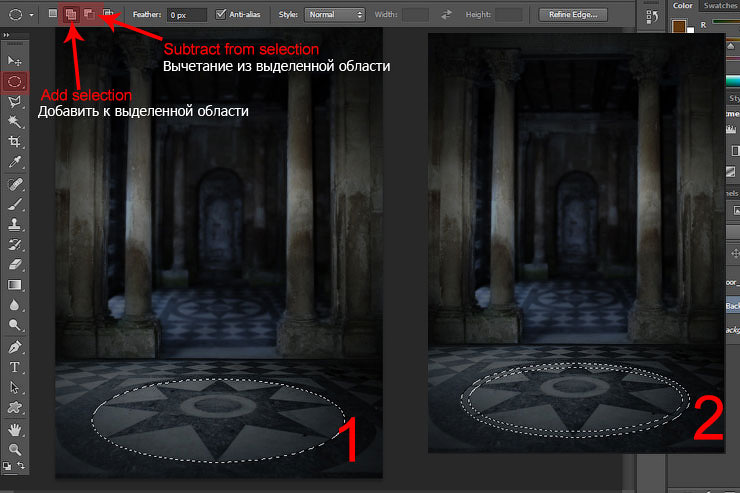Select the Pen tool
Viewport: 740px width, 493px height.
click(x=15, y=347)
